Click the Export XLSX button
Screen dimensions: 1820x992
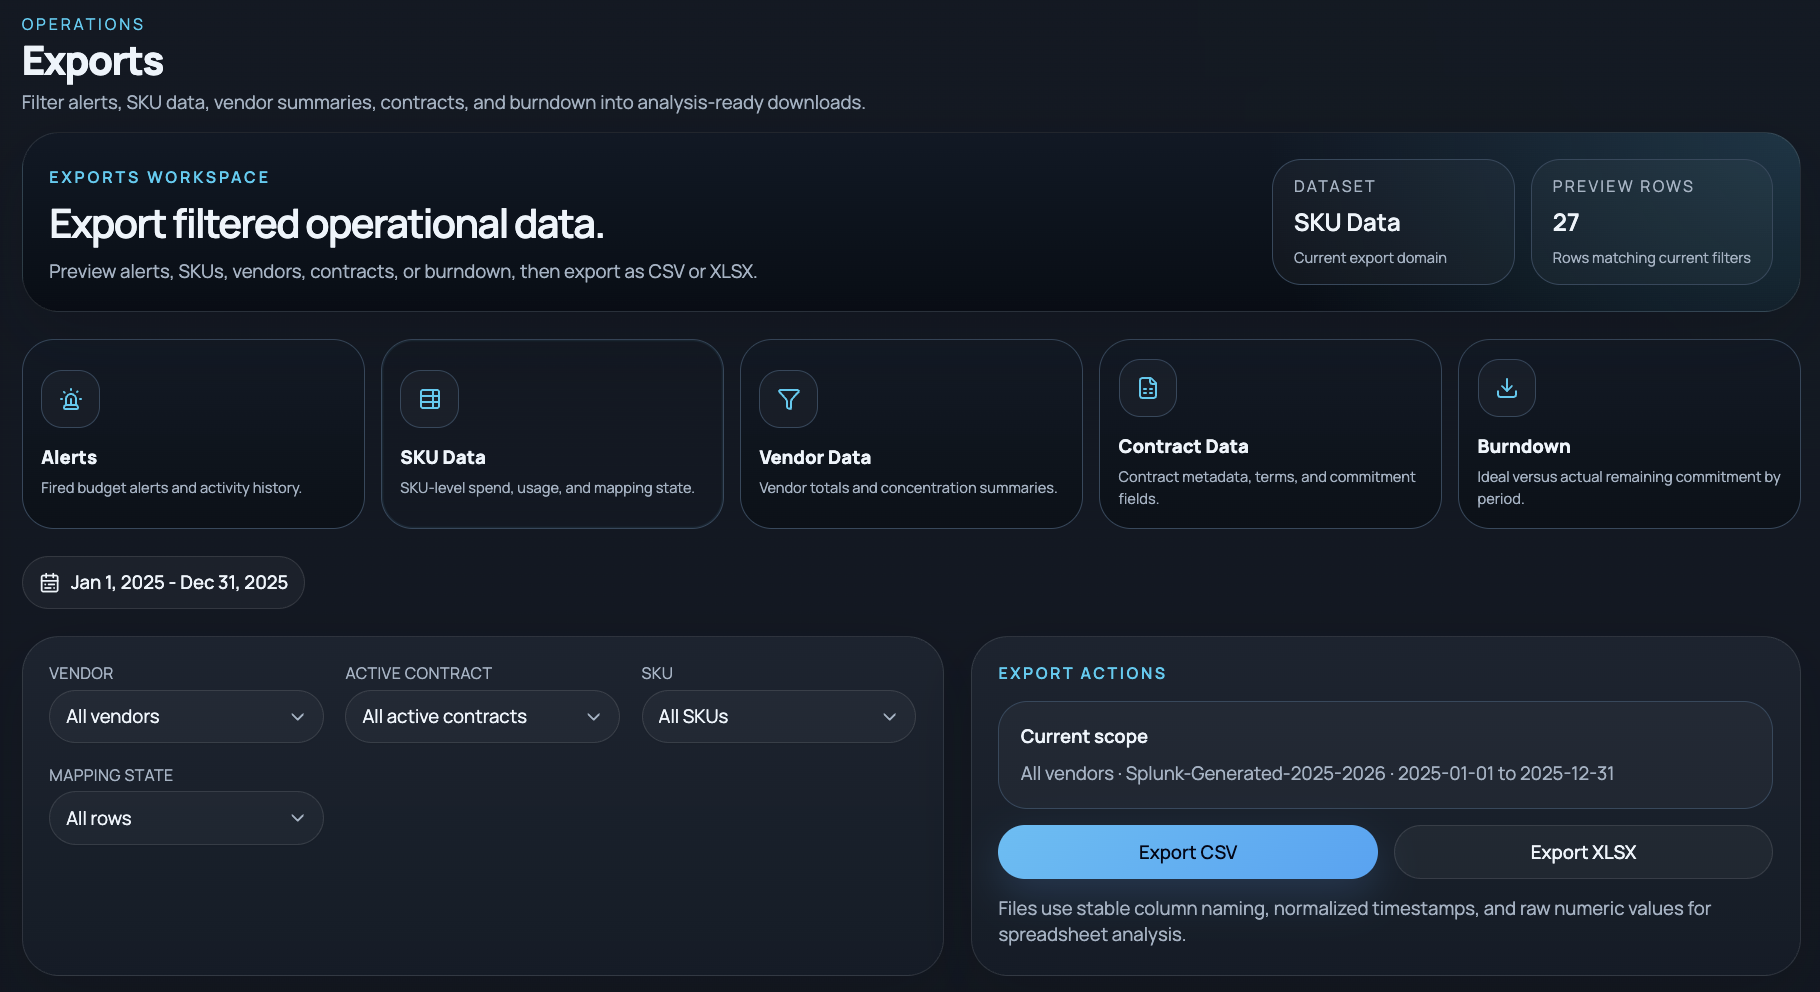point(1582,851)
